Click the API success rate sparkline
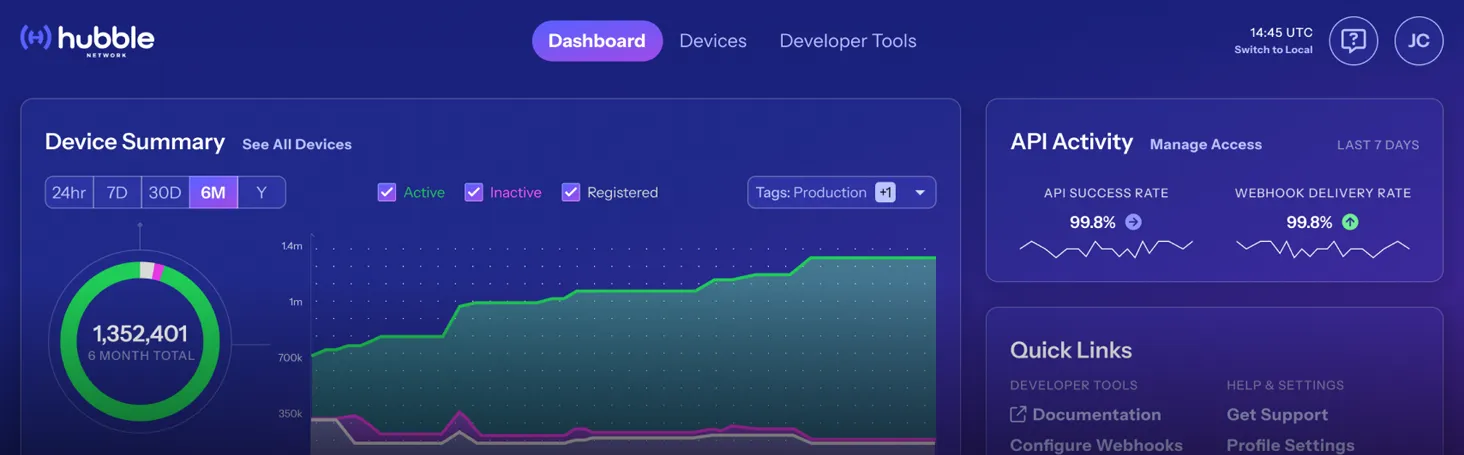 click(1106, 247)
